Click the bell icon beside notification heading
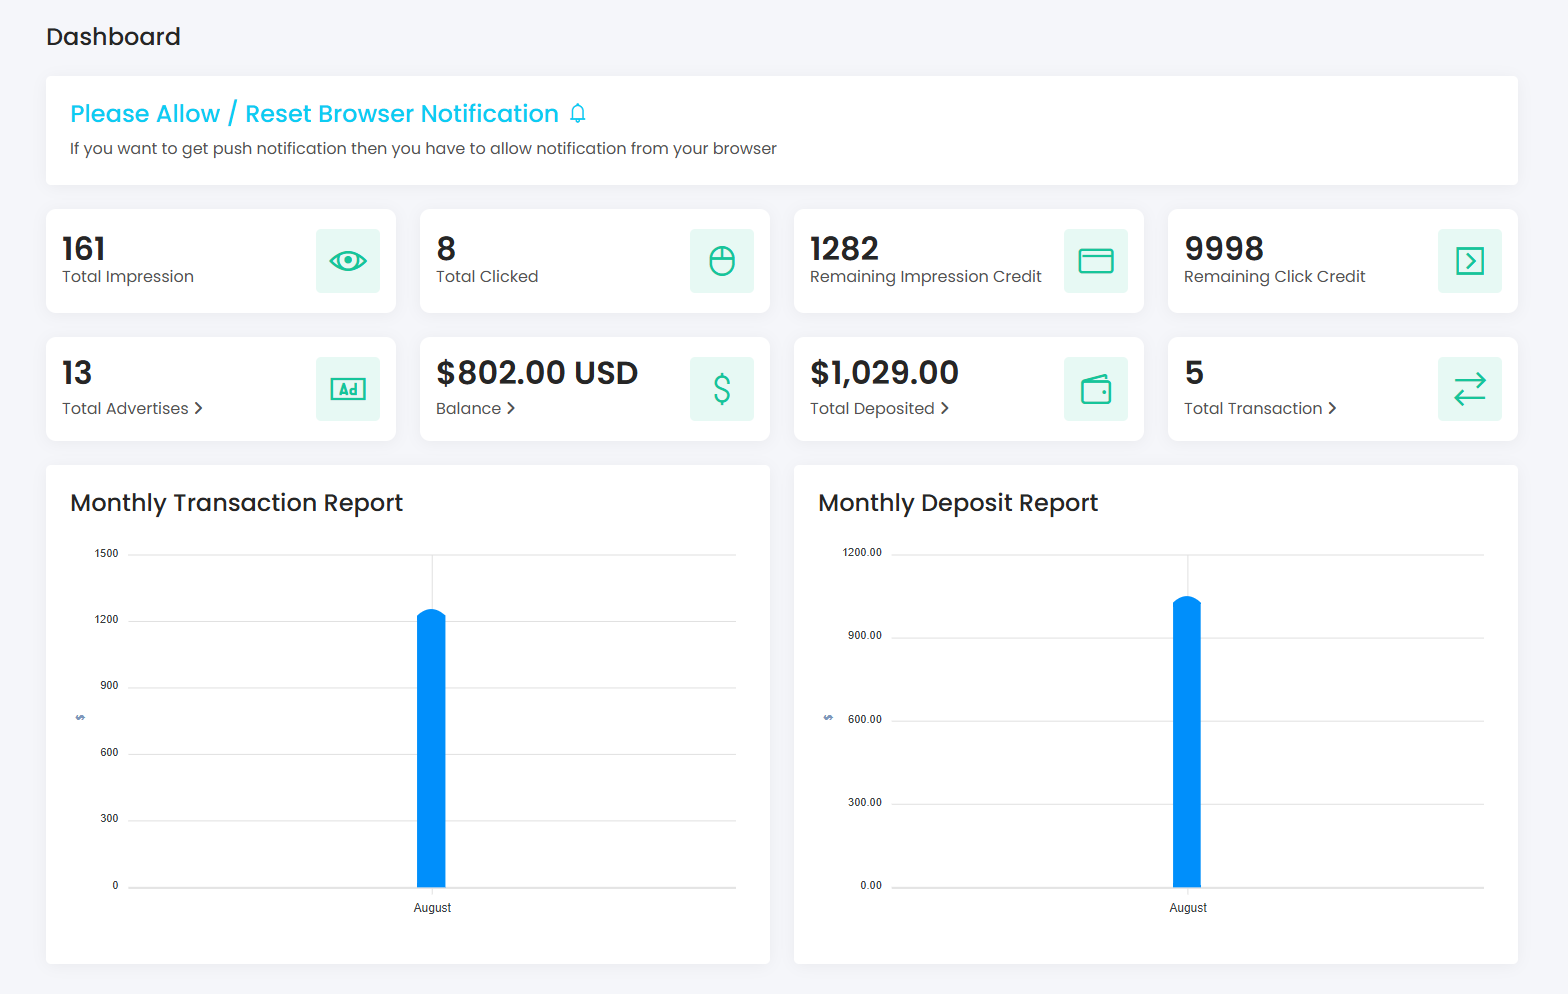The height and width of the screenshot is (994, 1568). point(578,114)
